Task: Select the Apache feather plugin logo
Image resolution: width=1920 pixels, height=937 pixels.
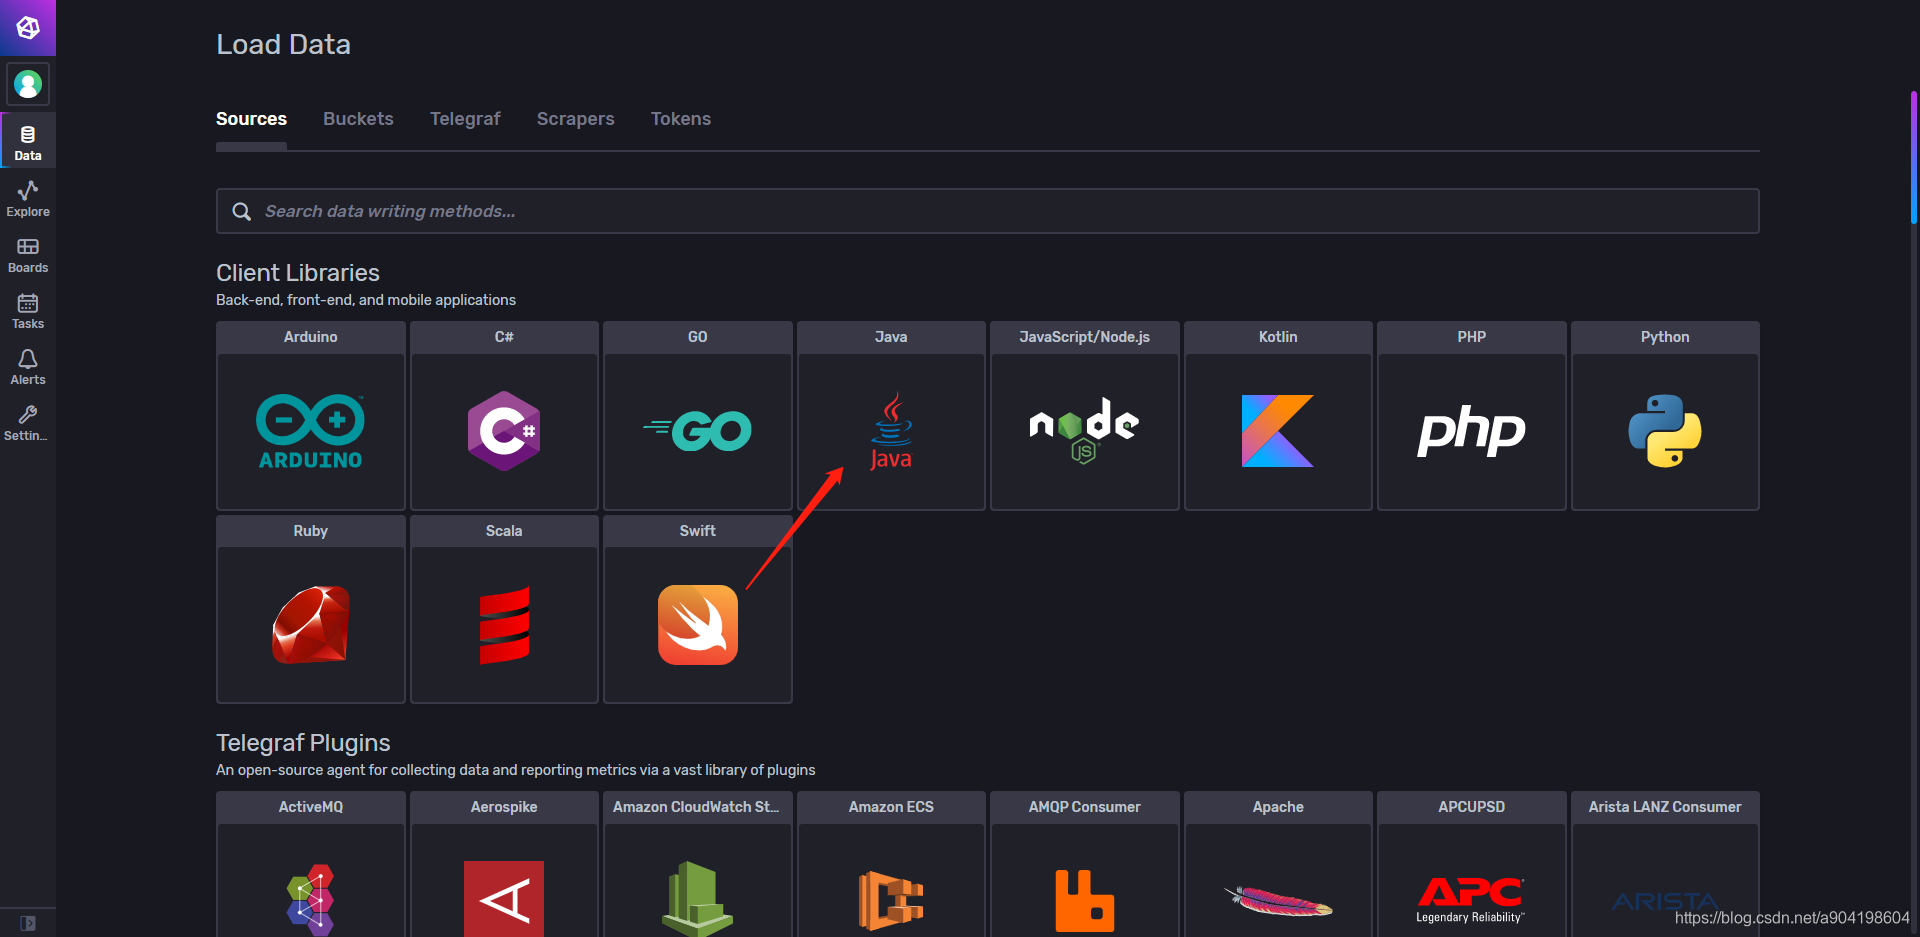Action: [1278, 900]
